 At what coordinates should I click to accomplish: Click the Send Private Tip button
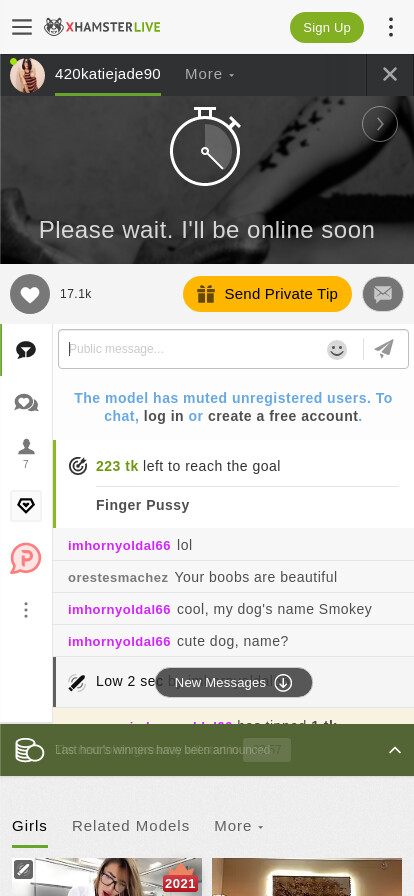tap(267, 294)
